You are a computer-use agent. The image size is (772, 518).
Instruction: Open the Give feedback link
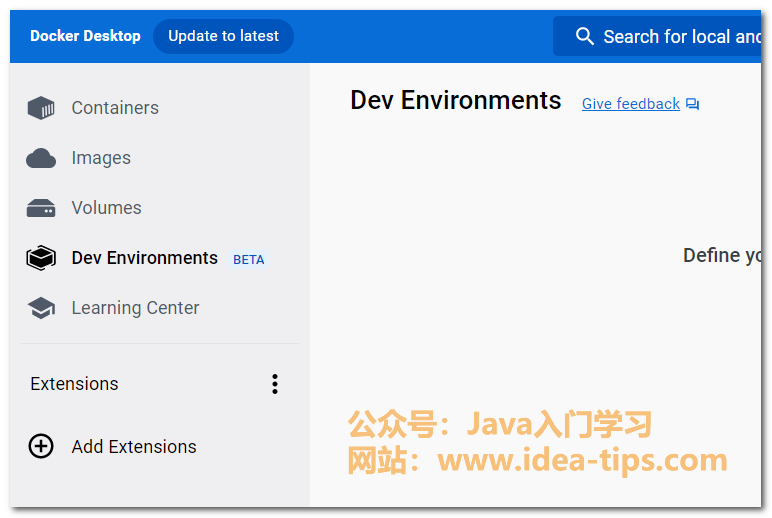click(x=630, y=104)
